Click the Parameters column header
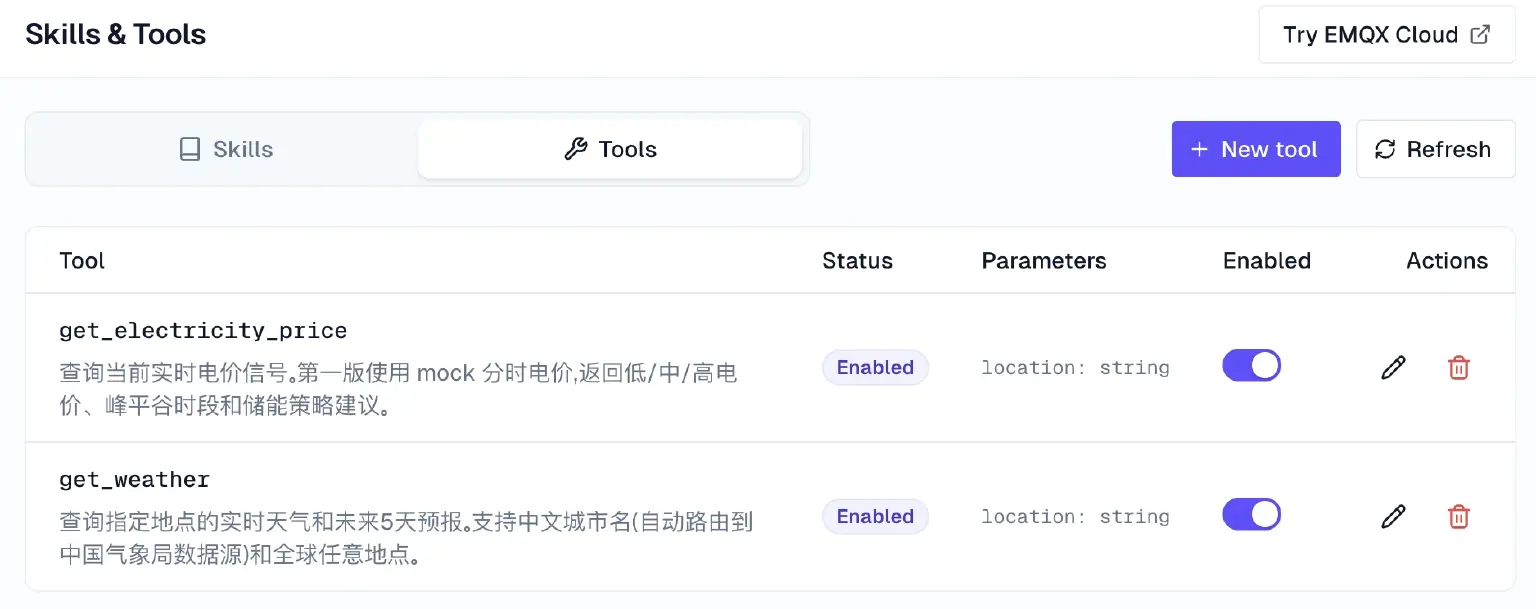This screenshot has height=609, width=1536. [1044, 260]
